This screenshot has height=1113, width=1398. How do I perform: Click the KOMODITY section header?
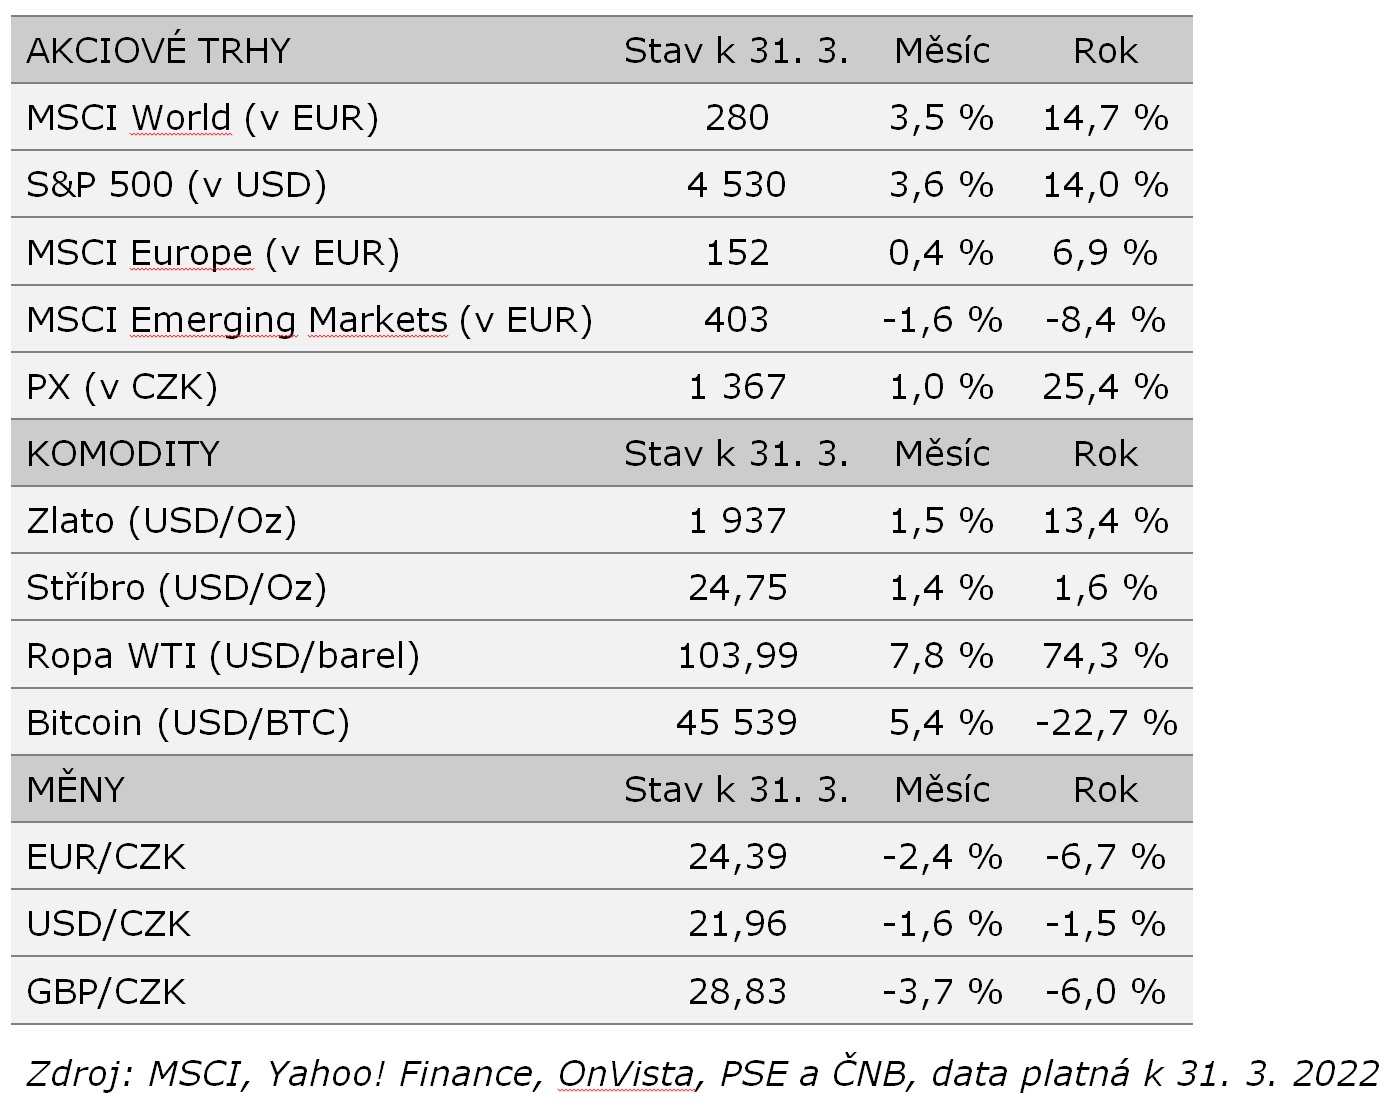click(x=122, y=454)
